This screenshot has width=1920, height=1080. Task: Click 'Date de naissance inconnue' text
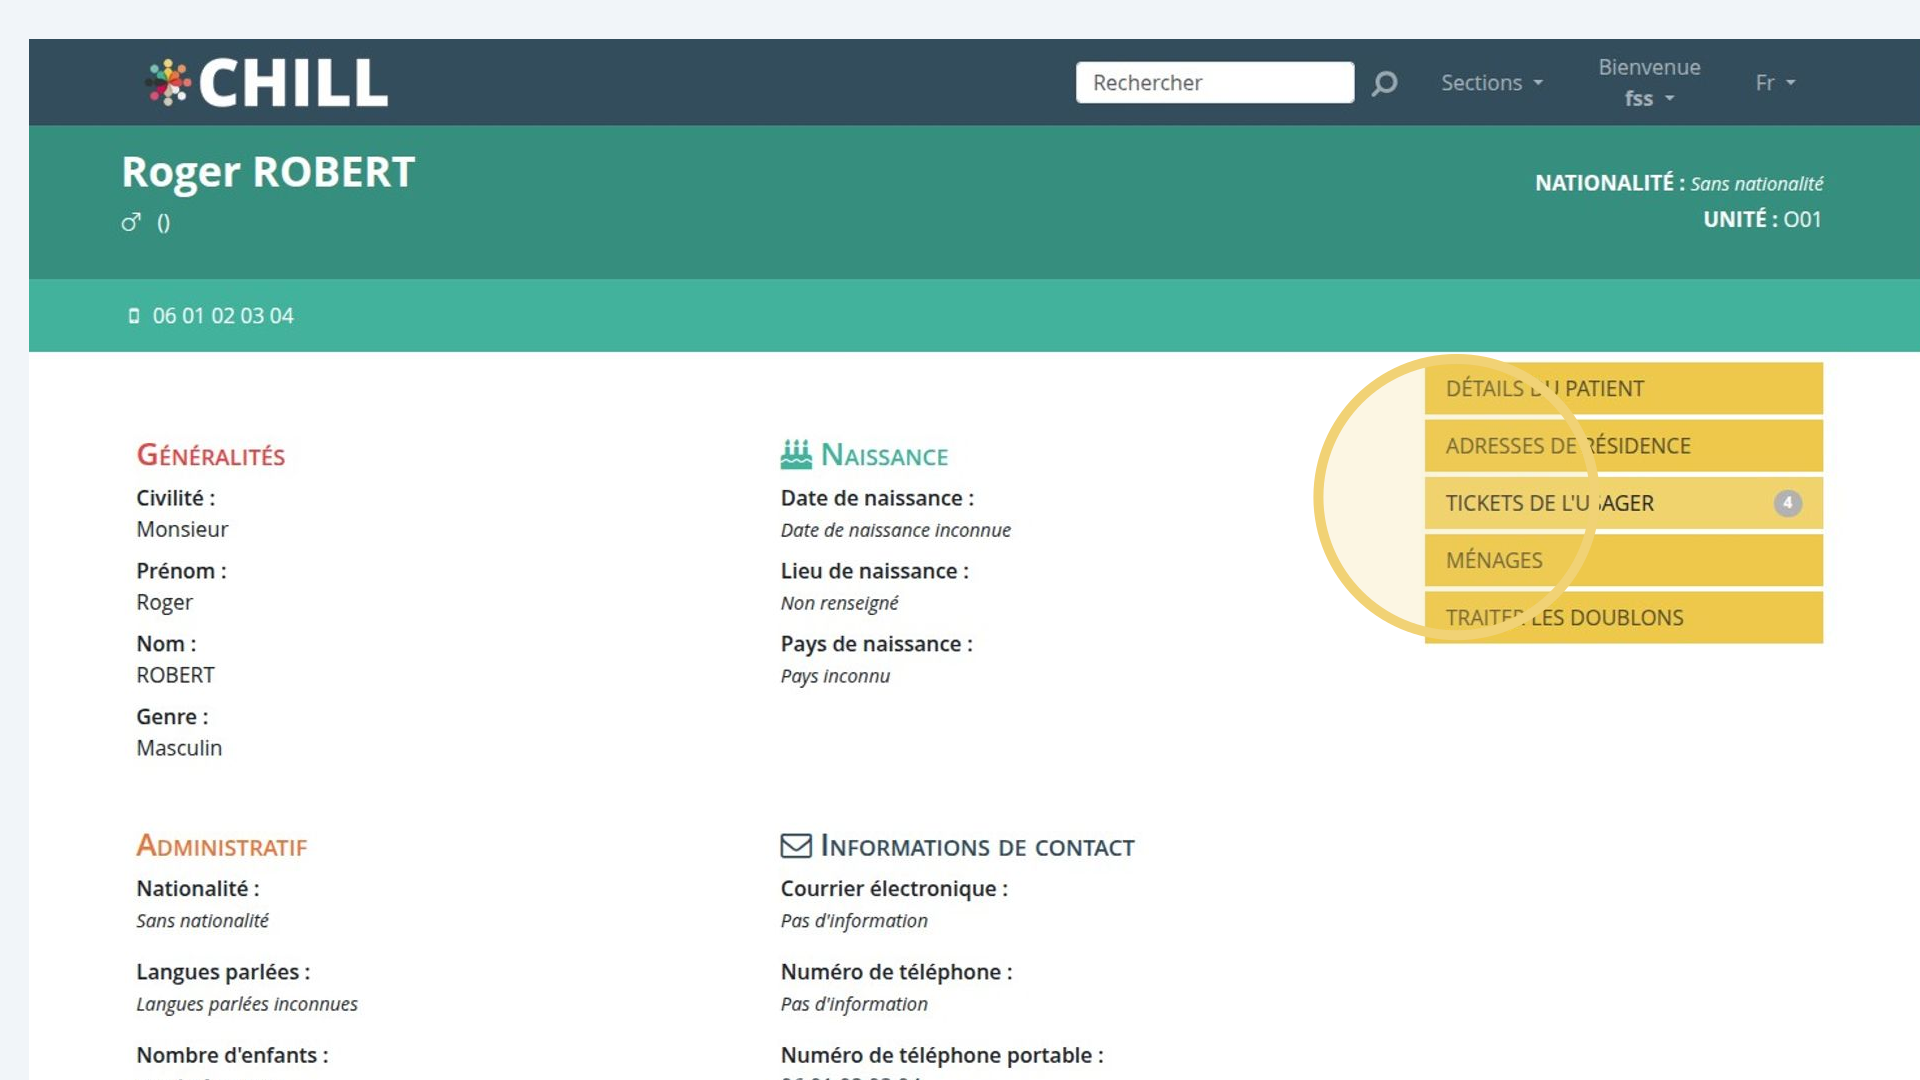click(895, 530)
